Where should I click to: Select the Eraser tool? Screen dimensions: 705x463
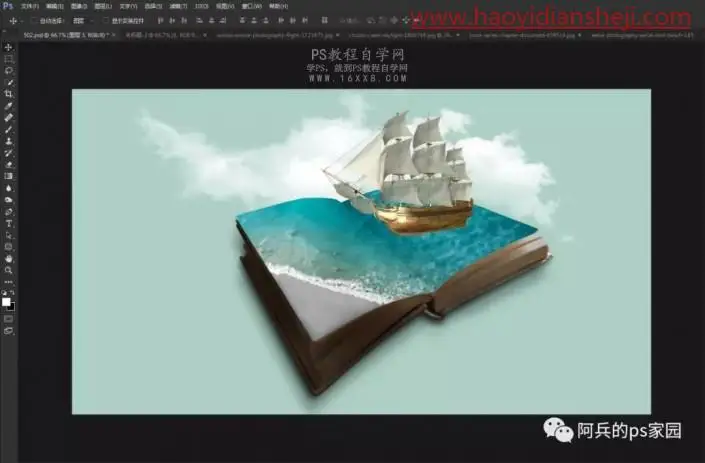point(9,165)
